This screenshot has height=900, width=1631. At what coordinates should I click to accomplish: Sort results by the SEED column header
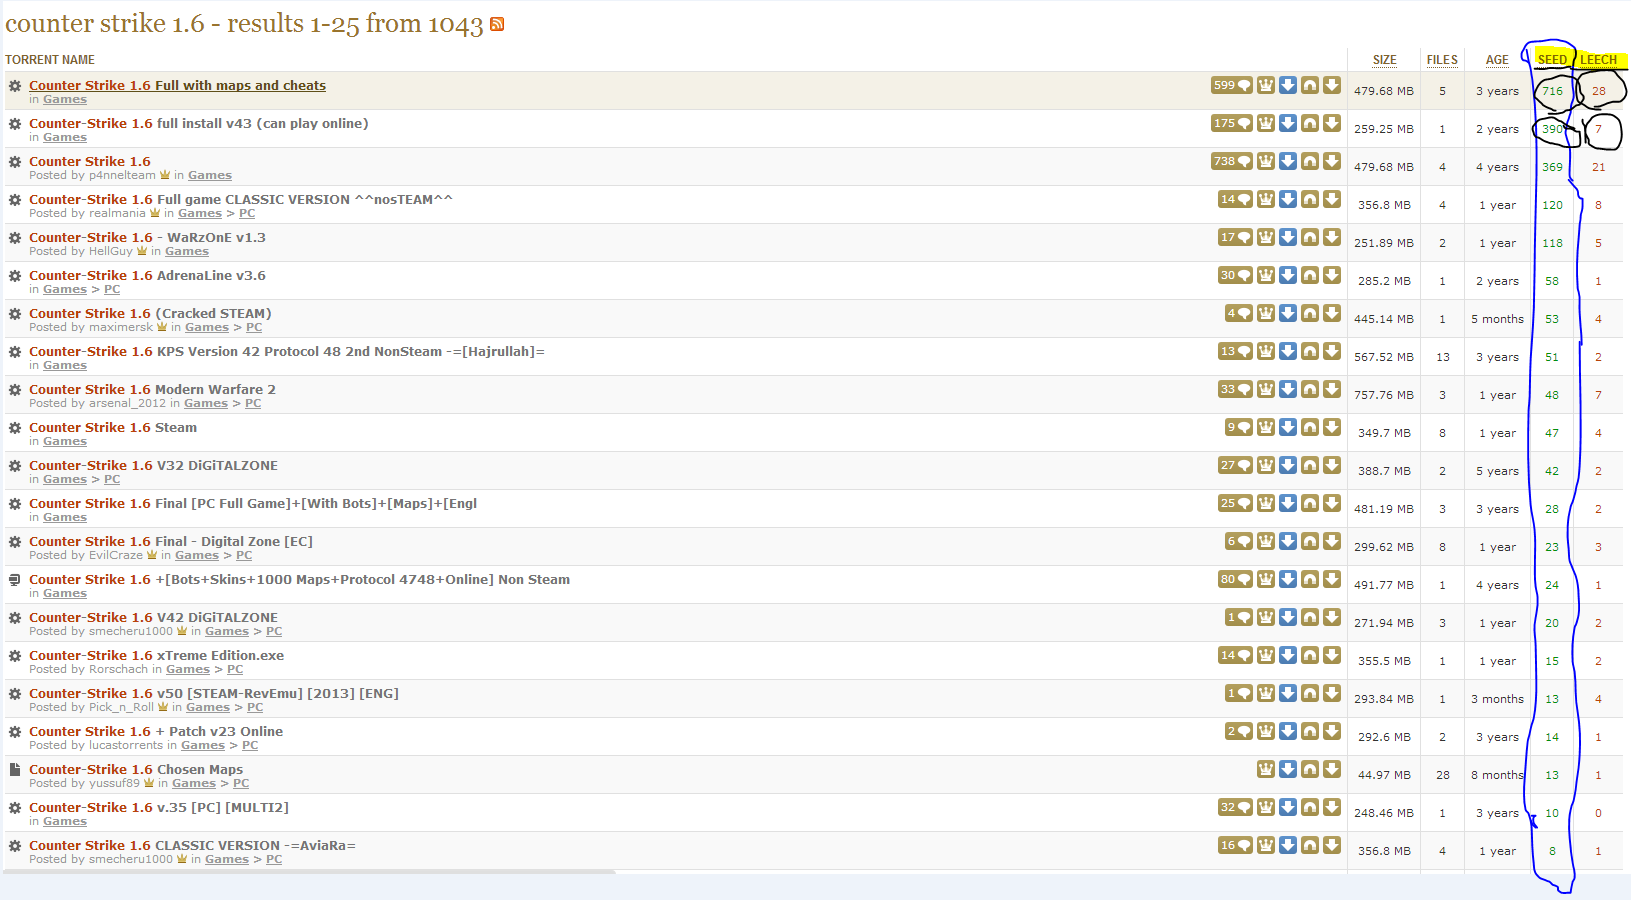pyautogui.click(x=1552, y=60)
